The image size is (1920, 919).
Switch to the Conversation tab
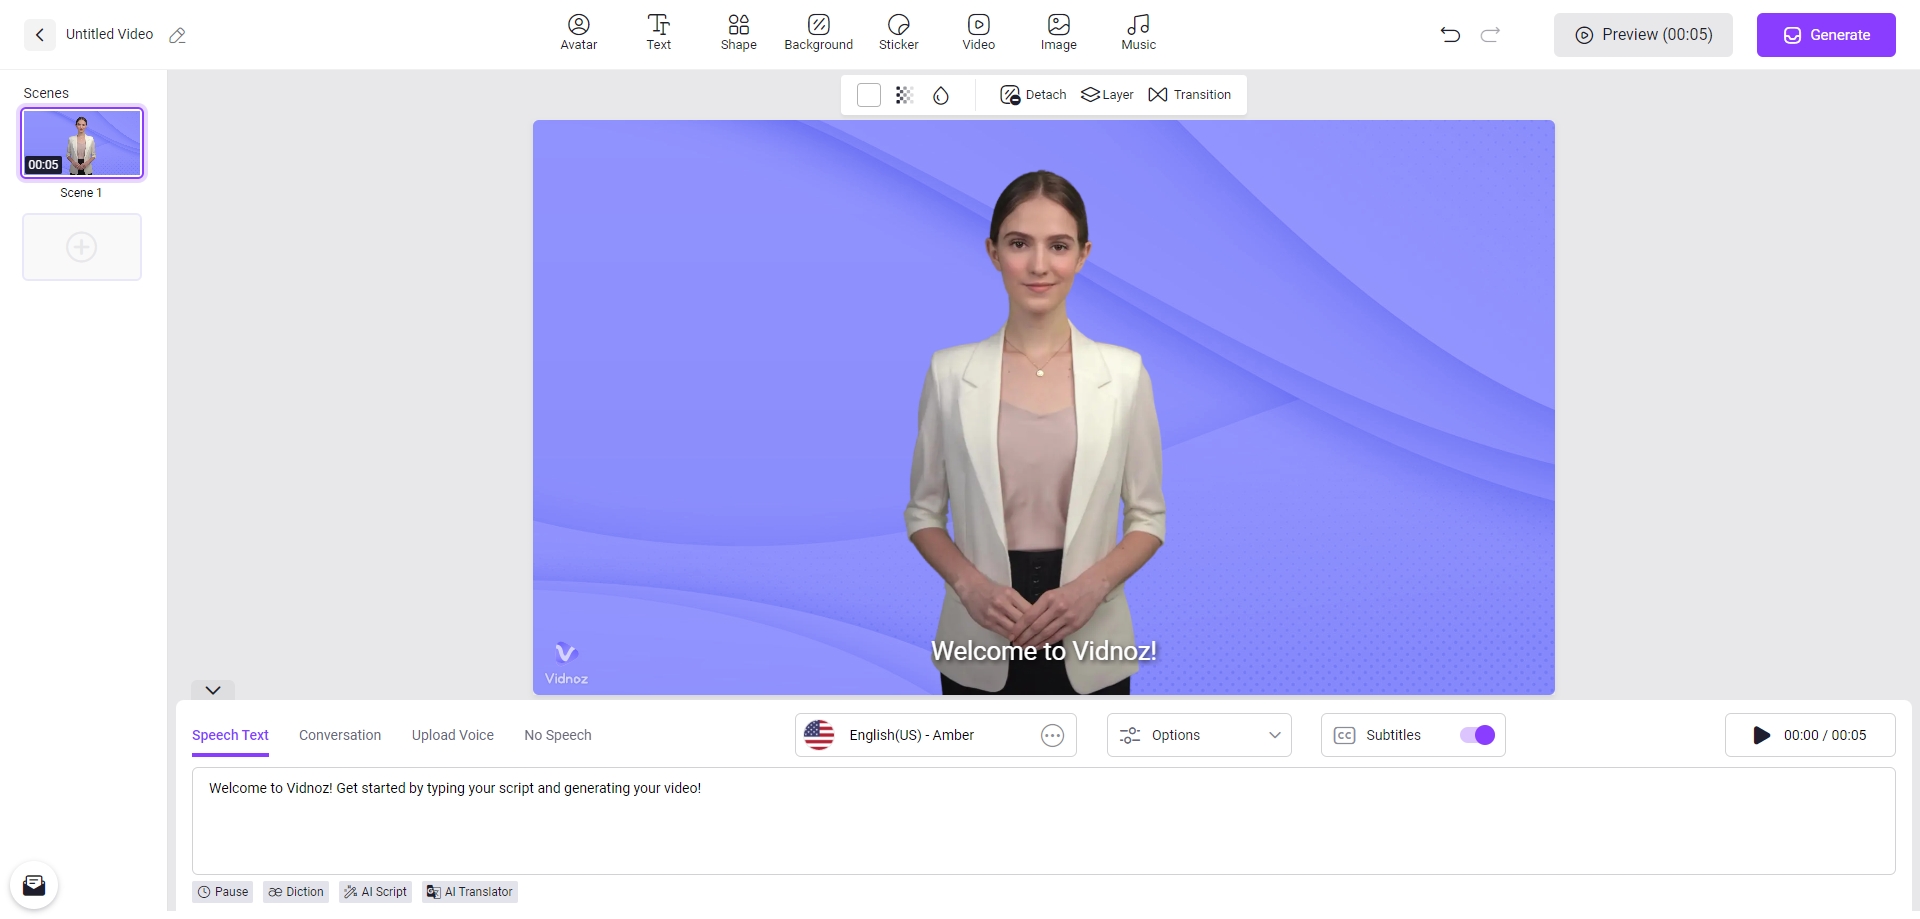pos(339,735)
